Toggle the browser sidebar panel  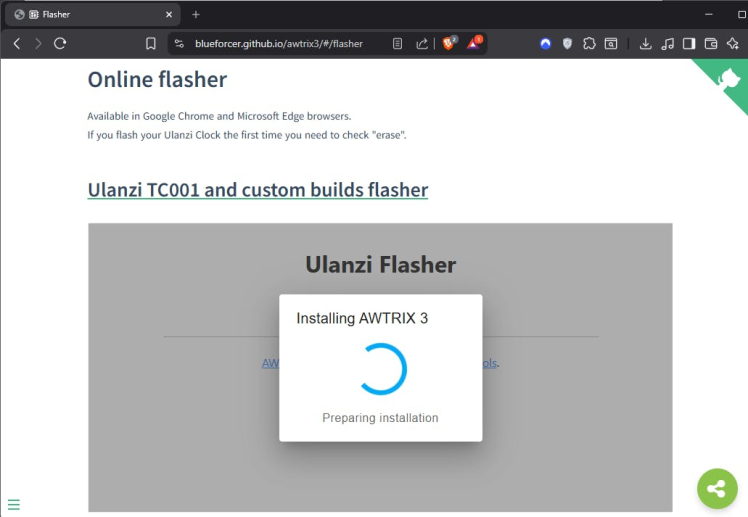[x=689, y=44]
